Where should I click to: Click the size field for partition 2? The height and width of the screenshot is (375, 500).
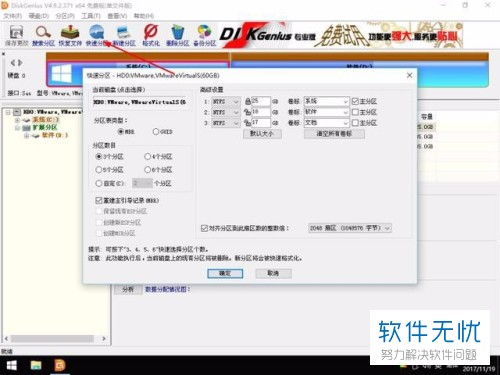pos(260,112)
